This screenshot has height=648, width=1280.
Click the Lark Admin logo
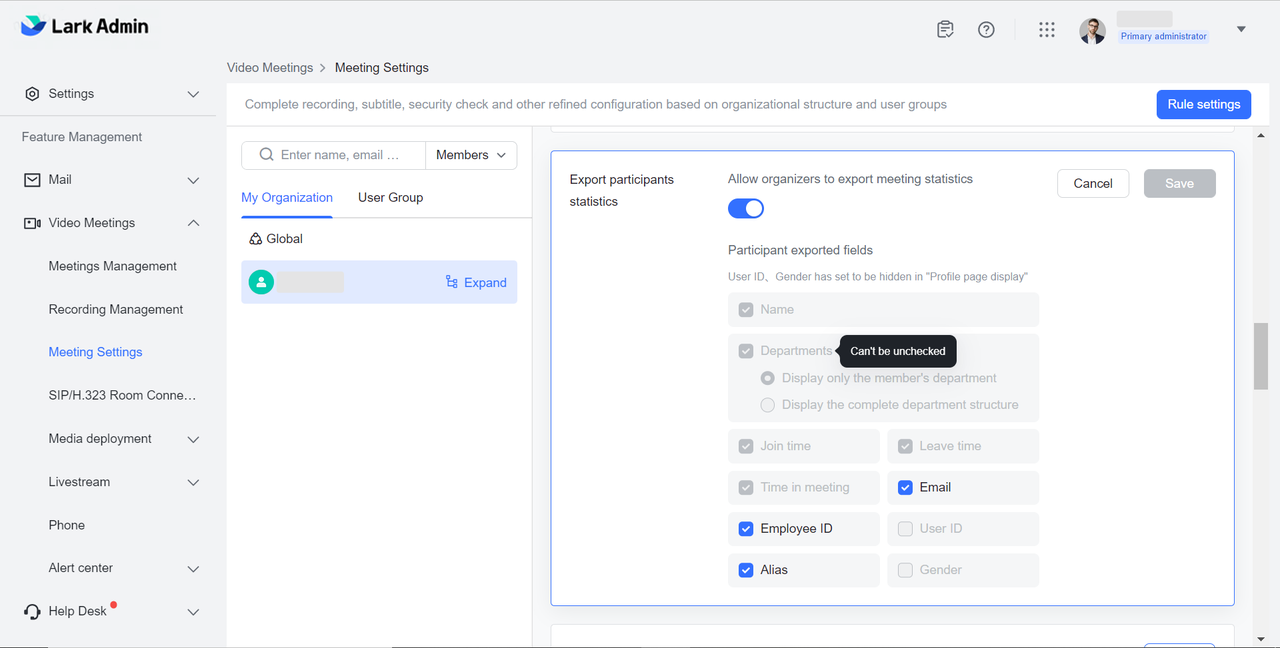(85, 27)
